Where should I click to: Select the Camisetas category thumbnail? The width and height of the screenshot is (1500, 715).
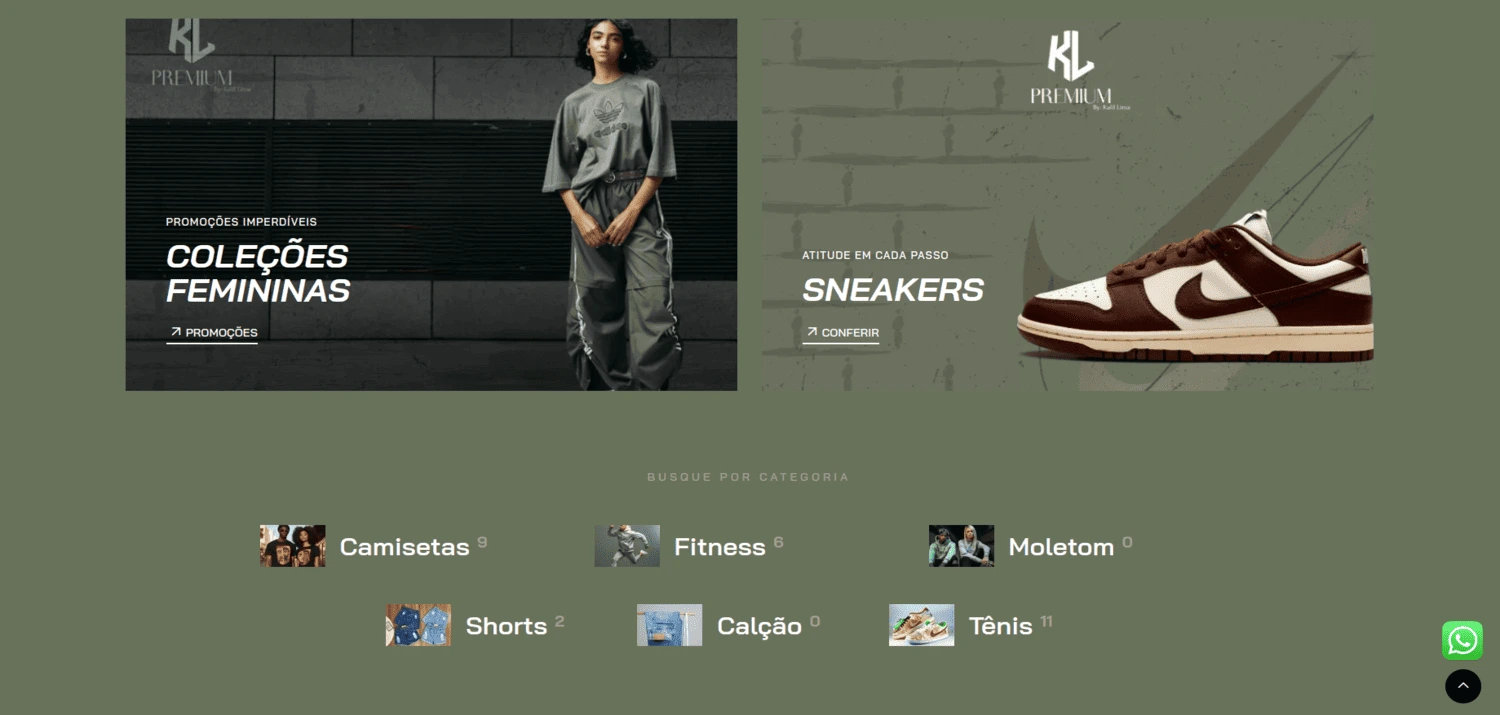pos(293,546)
